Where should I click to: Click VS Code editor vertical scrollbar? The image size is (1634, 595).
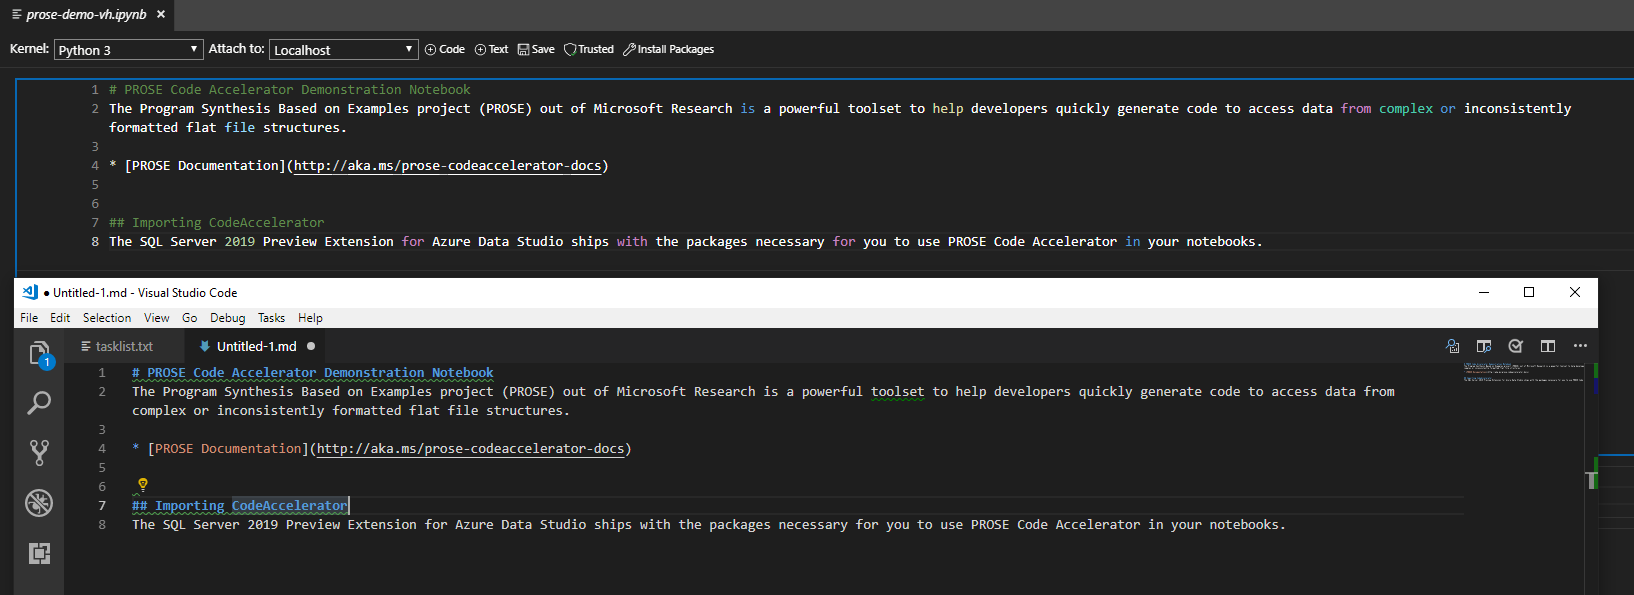click(1591, 479)
